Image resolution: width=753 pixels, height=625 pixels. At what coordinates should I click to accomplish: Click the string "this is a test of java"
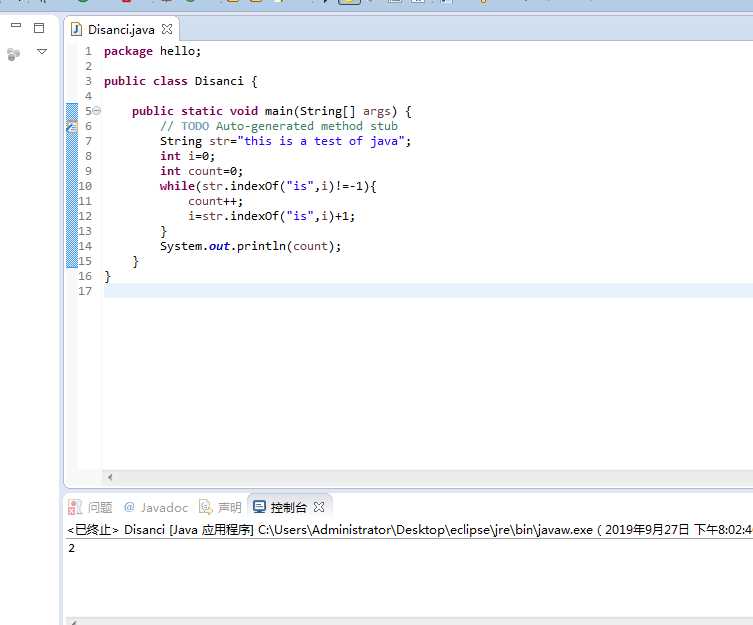321,141
